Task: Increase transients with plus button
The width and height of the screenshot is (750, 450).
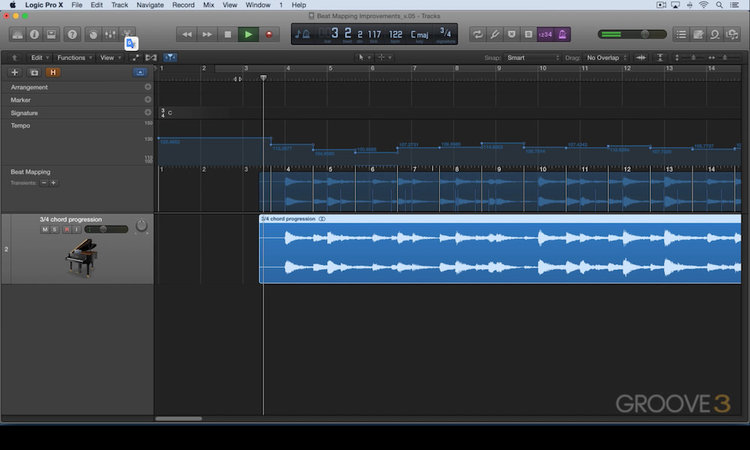Action: click(53, 183)
